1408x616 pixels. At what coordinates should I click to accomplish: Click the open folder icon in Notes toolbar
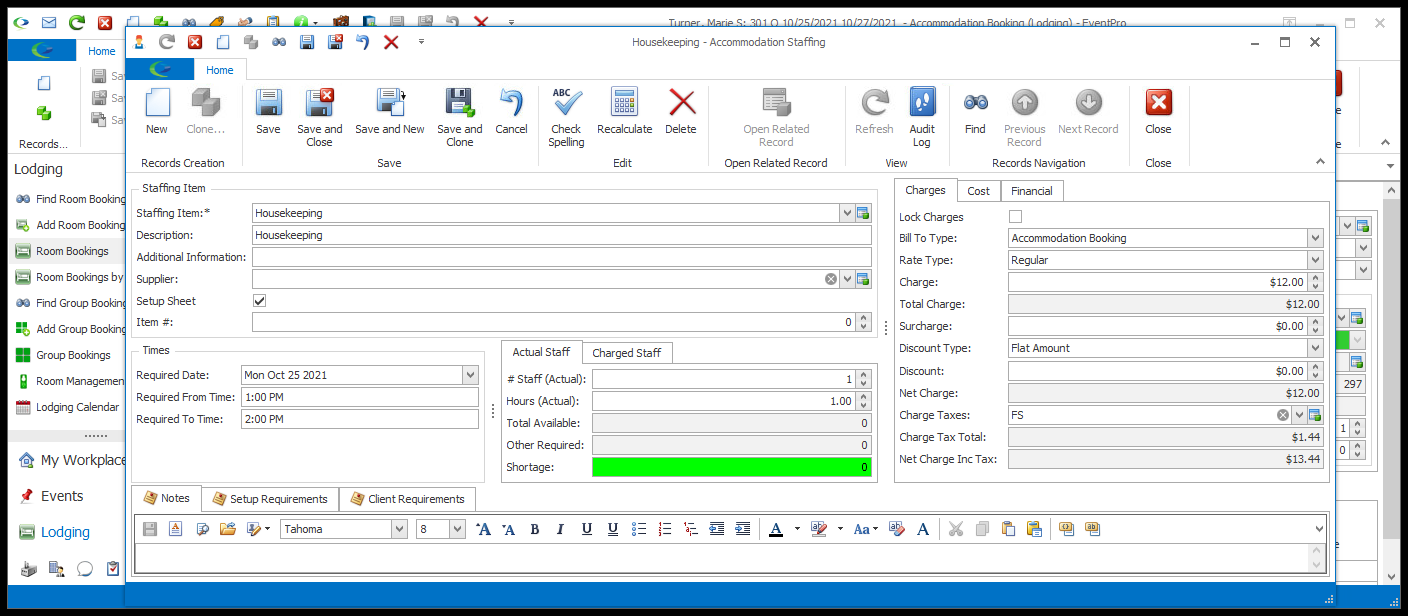[x=228, y=529]
